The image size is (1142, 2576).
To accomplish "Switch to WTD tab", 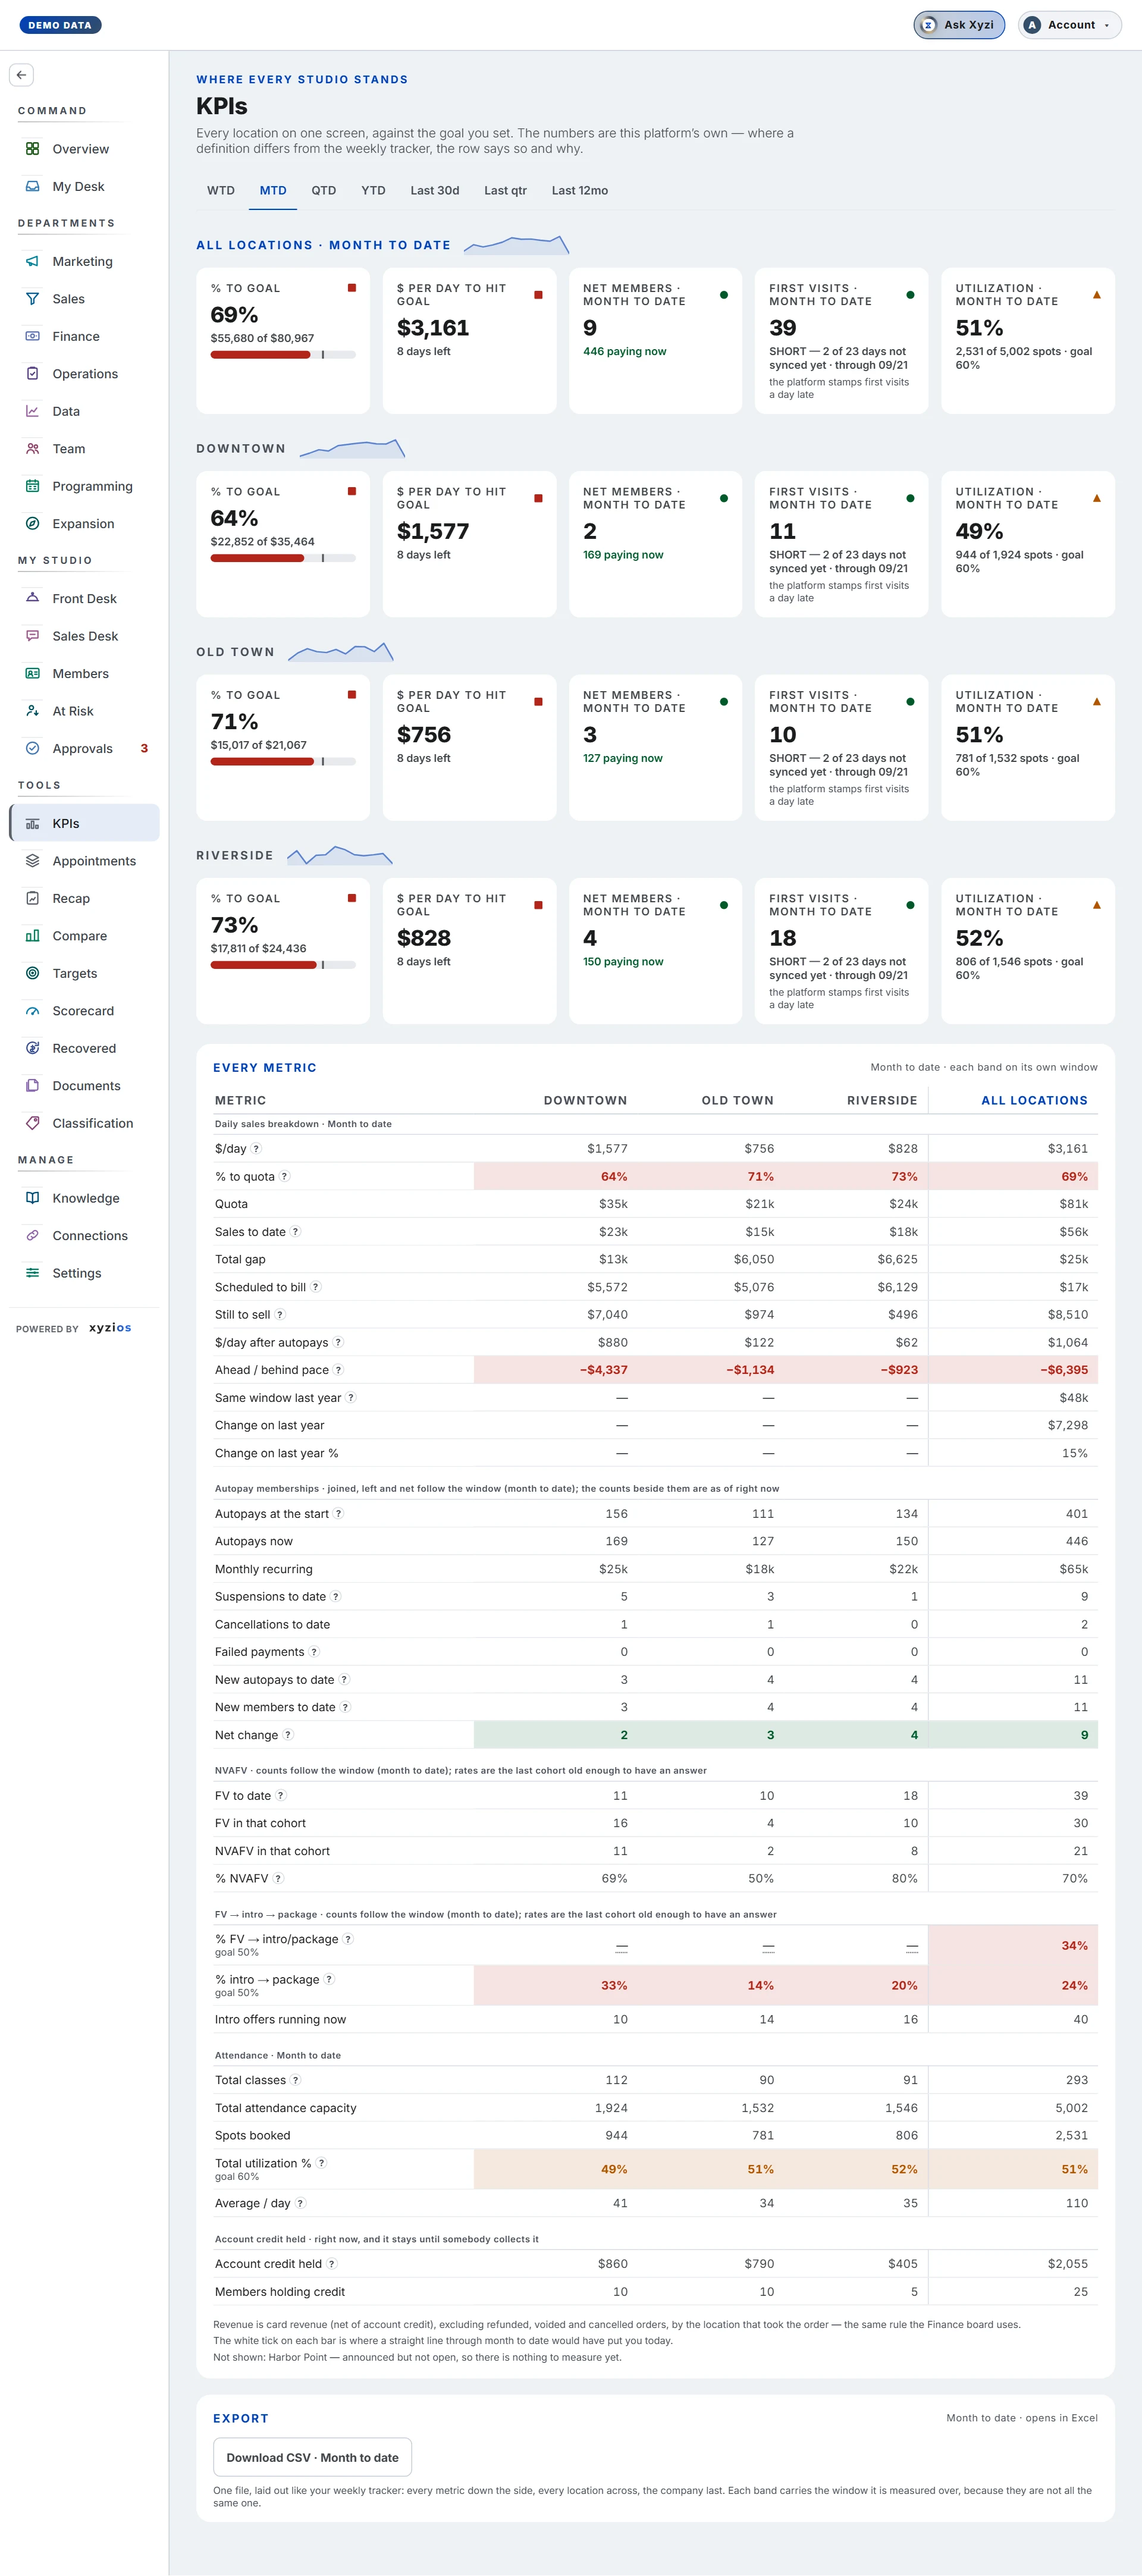I will [221, 190].
